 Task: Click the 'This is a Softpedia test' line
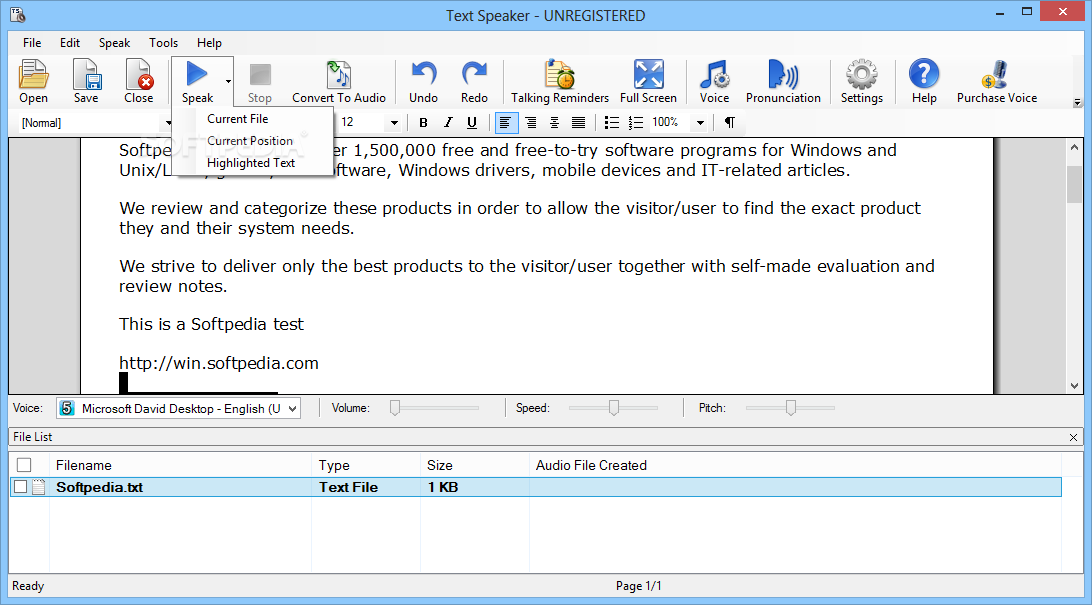(x=211, y=324)
